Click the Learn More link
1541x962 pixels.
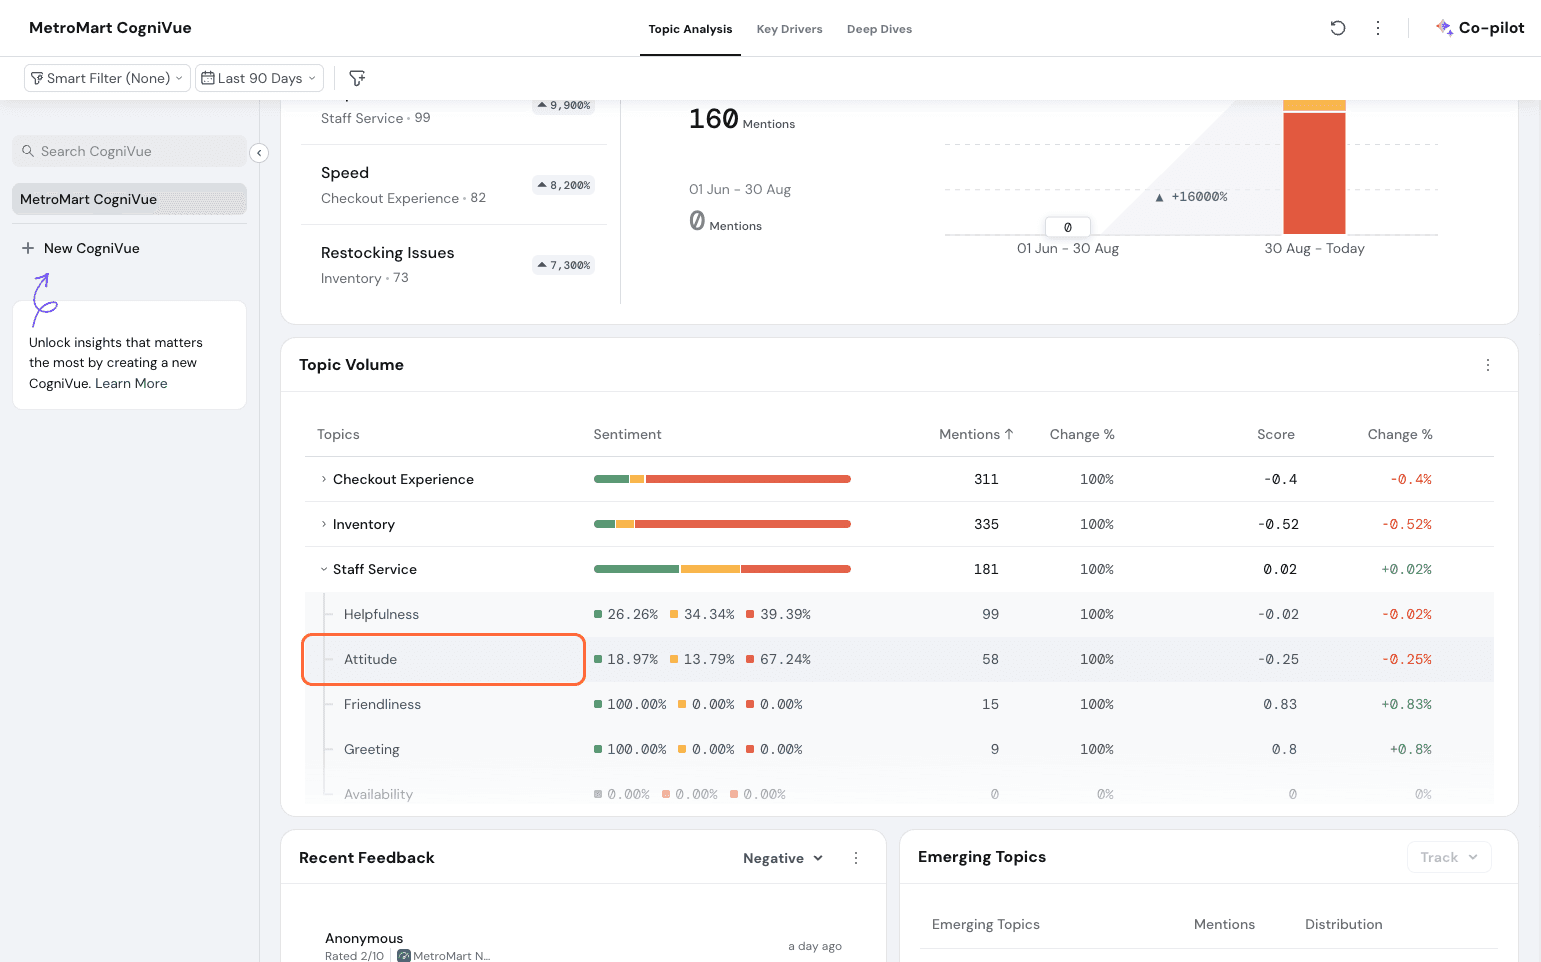tap(131, 383)
